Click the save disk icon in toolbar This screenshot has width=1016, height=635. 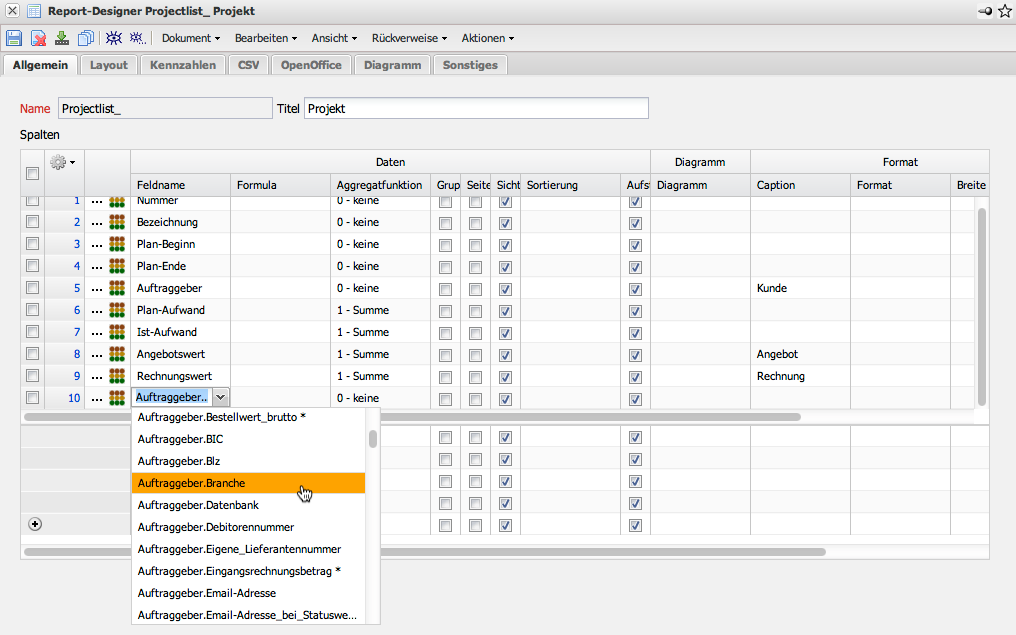[14, 38]
